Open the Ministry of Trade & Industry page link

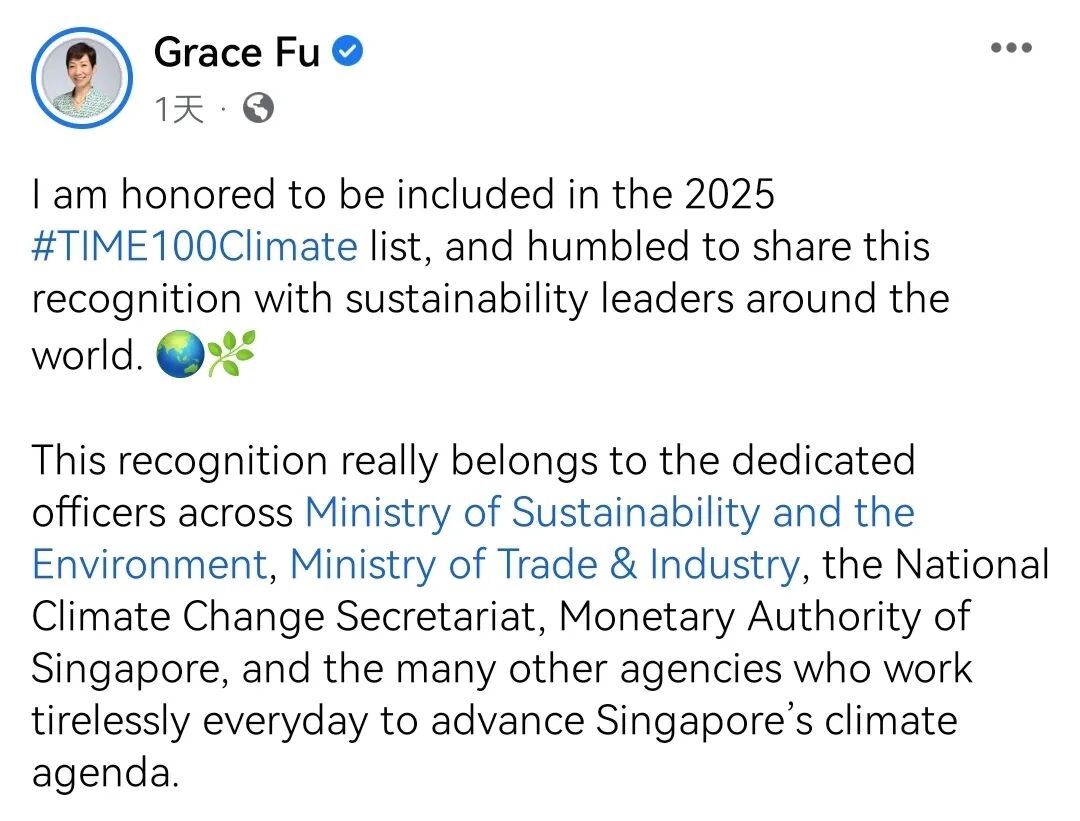pos(545,565)
